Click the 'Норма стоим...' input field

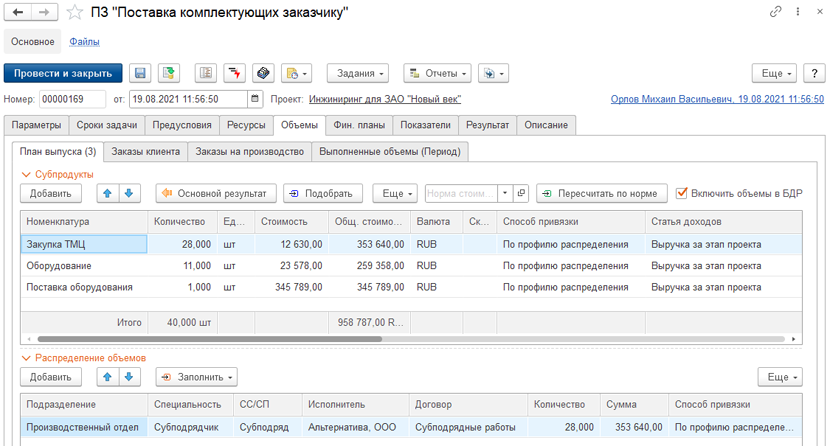pos(462,194)
